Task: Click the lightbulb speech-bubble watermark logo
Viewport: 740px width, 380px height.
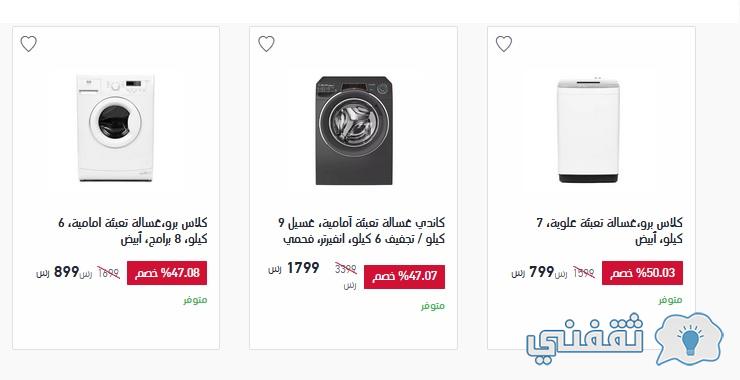Action: point(690,338)
